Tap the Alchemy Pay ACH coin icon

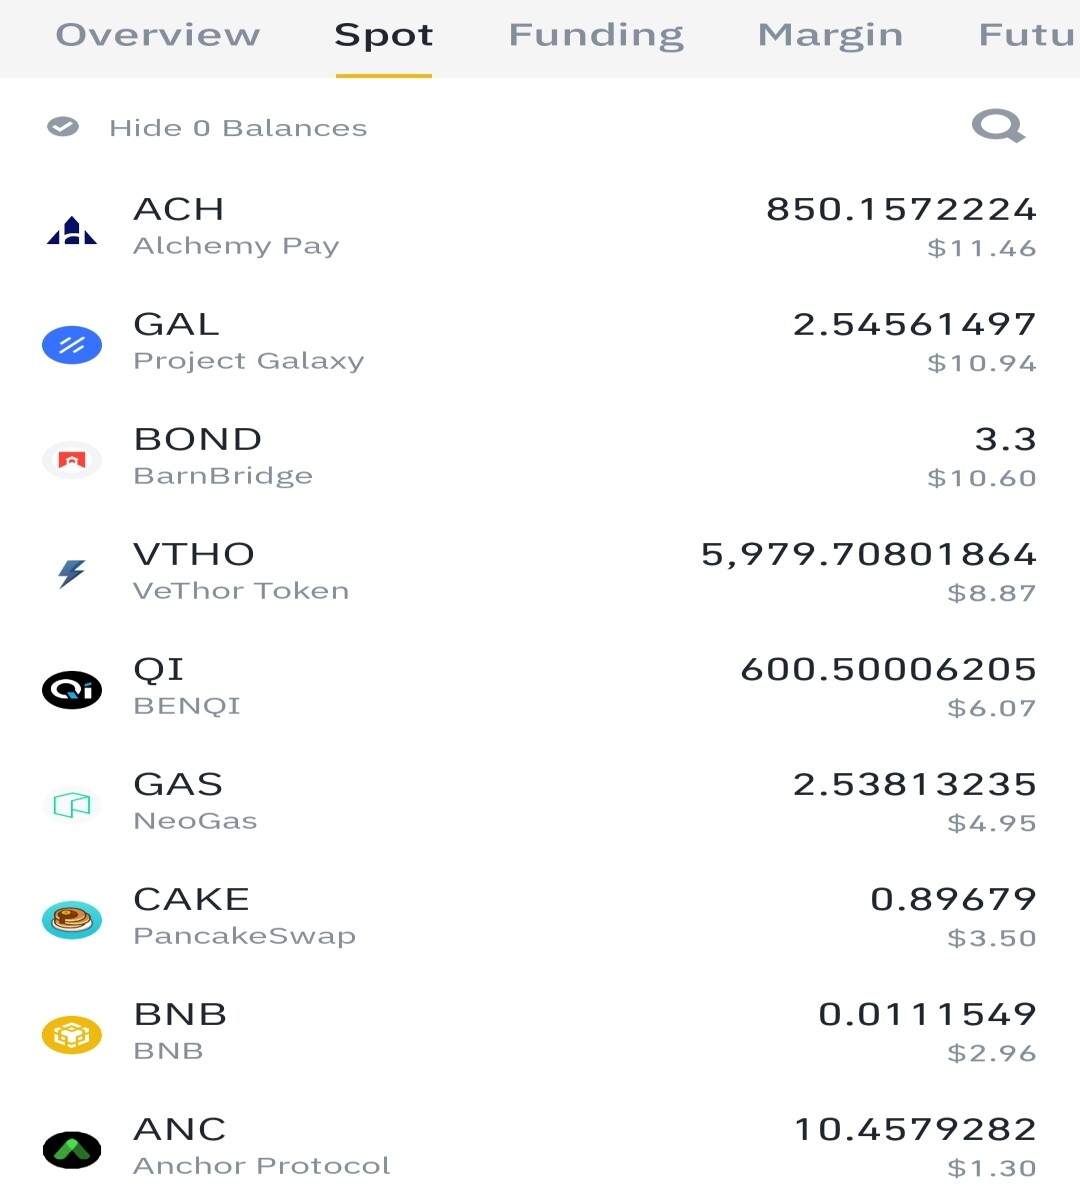[x=72, y=230]
